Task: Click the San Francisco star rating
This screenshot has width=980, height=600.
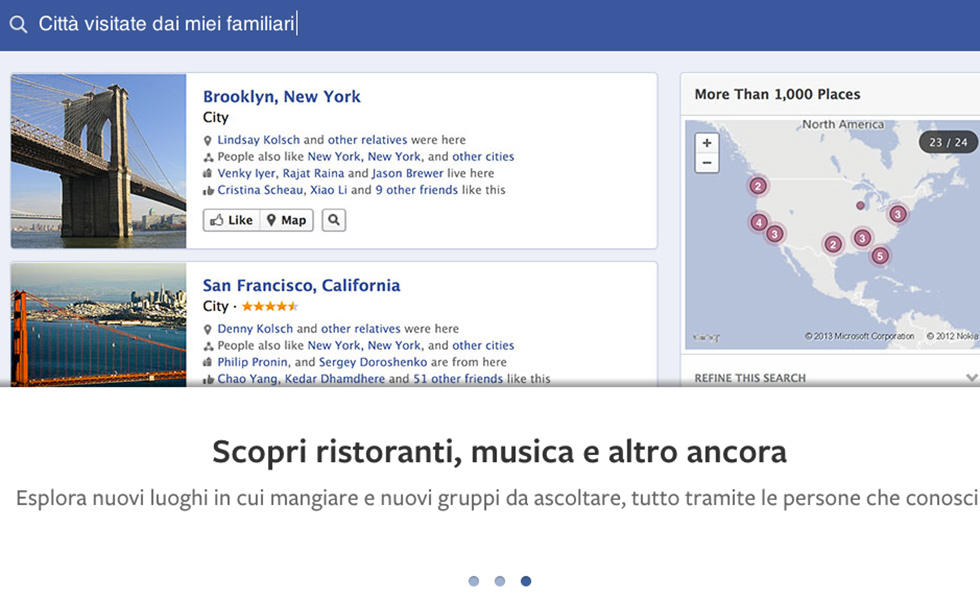Action: 270,306
